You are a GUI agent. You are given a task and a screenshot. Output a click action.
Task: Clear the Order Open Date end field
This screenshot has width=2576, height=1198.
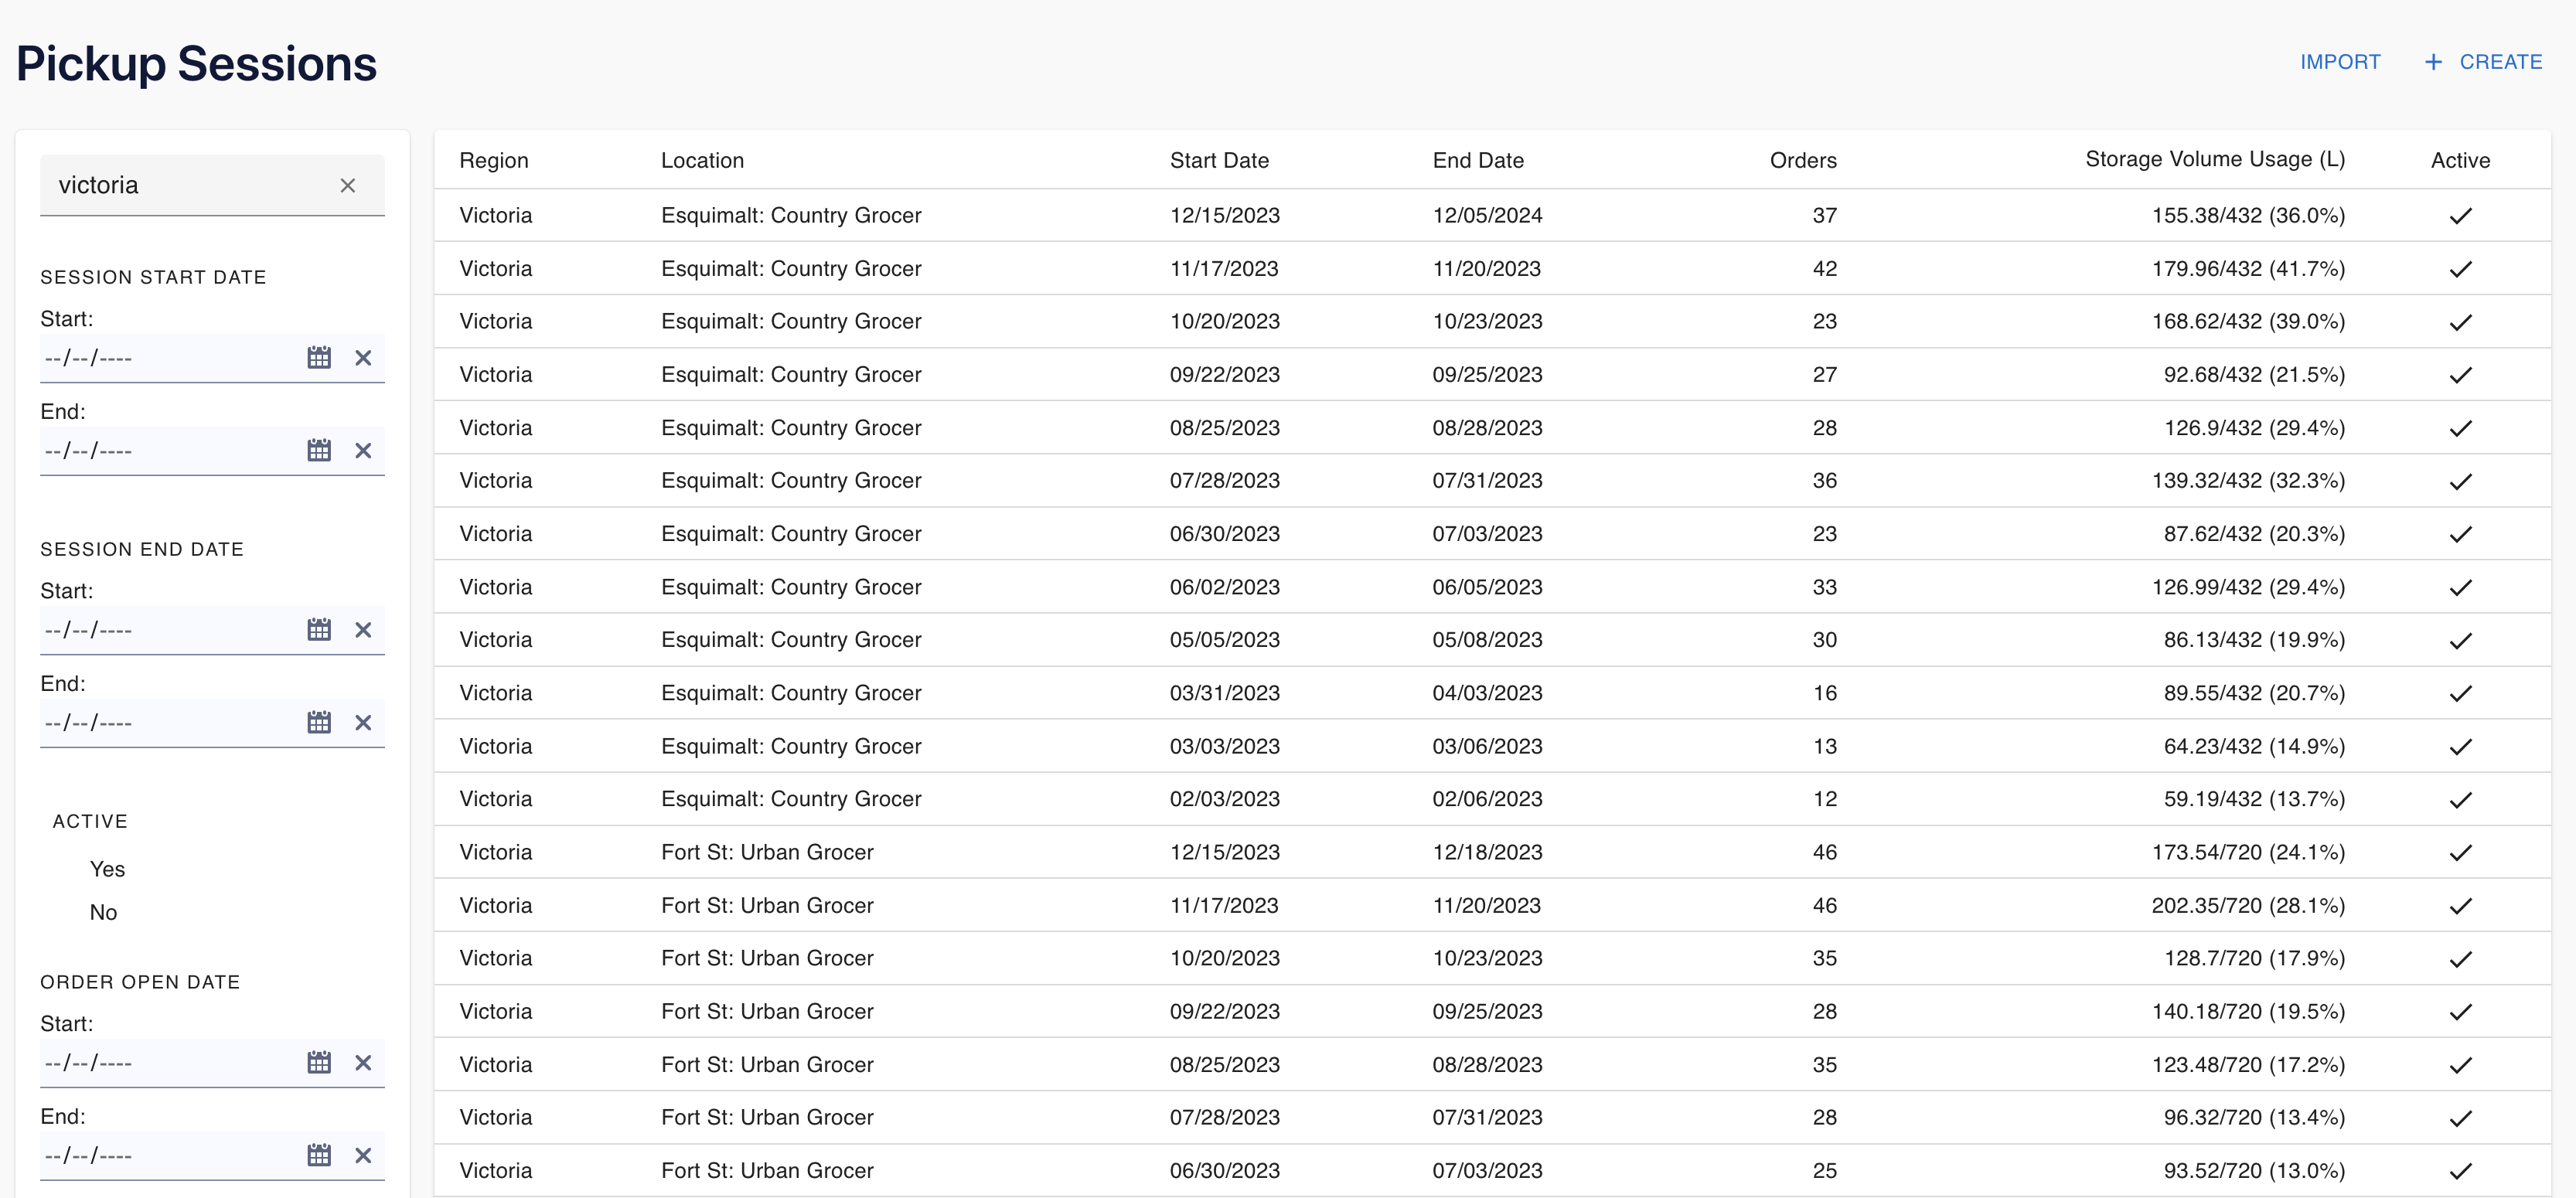(363, 1156)
